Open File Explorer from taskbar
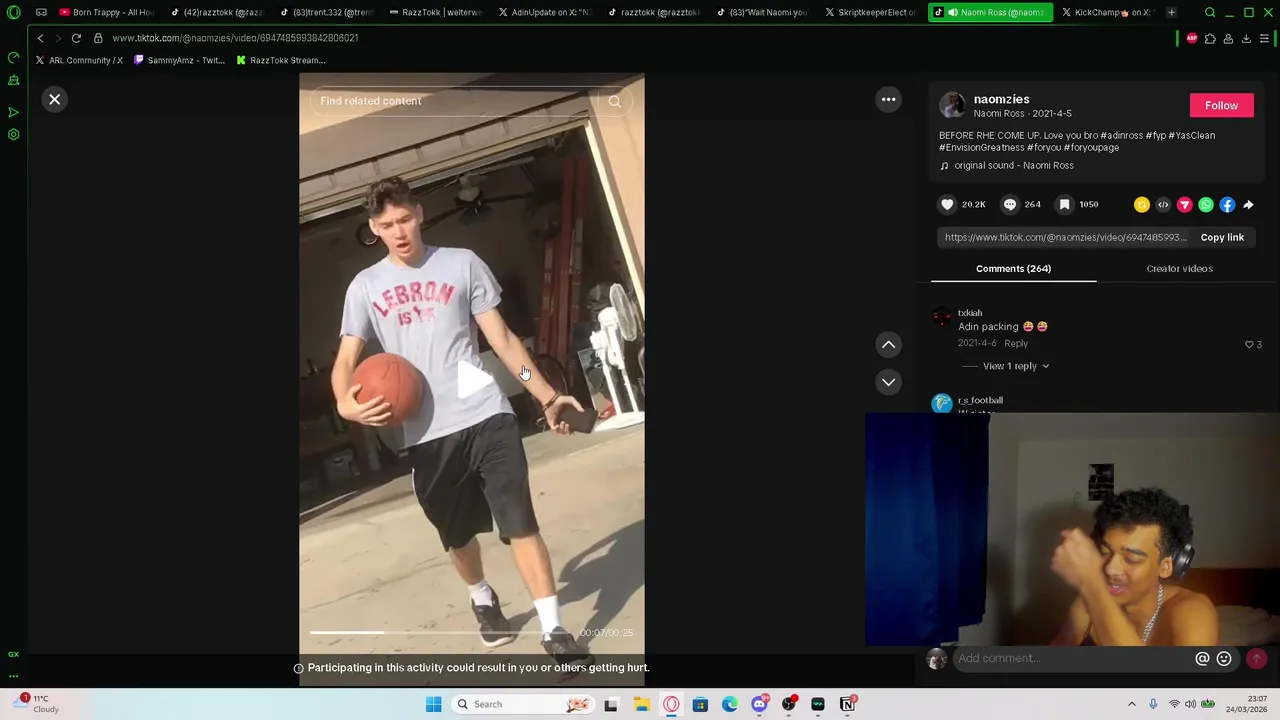1280x720 pixels. [641, 704]
